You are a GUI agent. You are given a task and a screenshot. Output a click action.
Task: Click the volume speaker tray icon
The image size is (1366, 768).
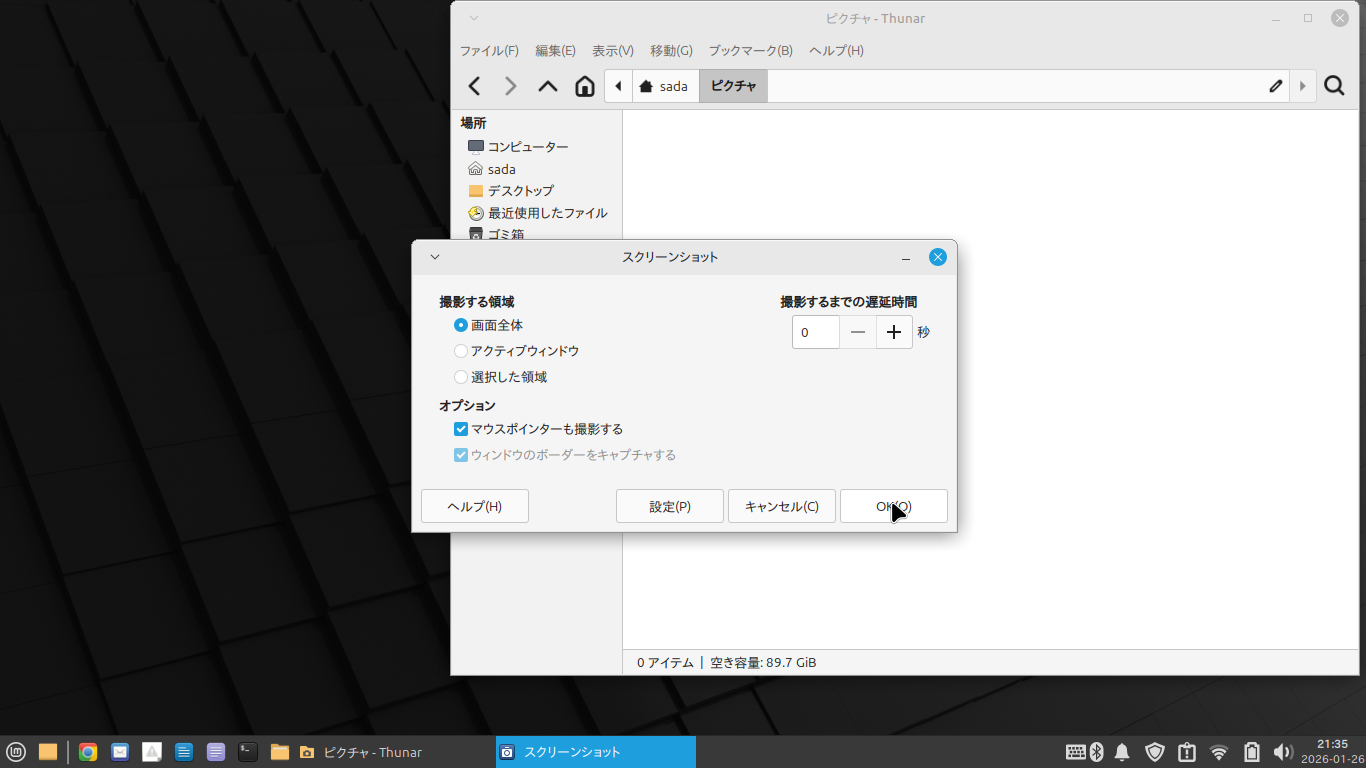click(x=1283, y=752)
